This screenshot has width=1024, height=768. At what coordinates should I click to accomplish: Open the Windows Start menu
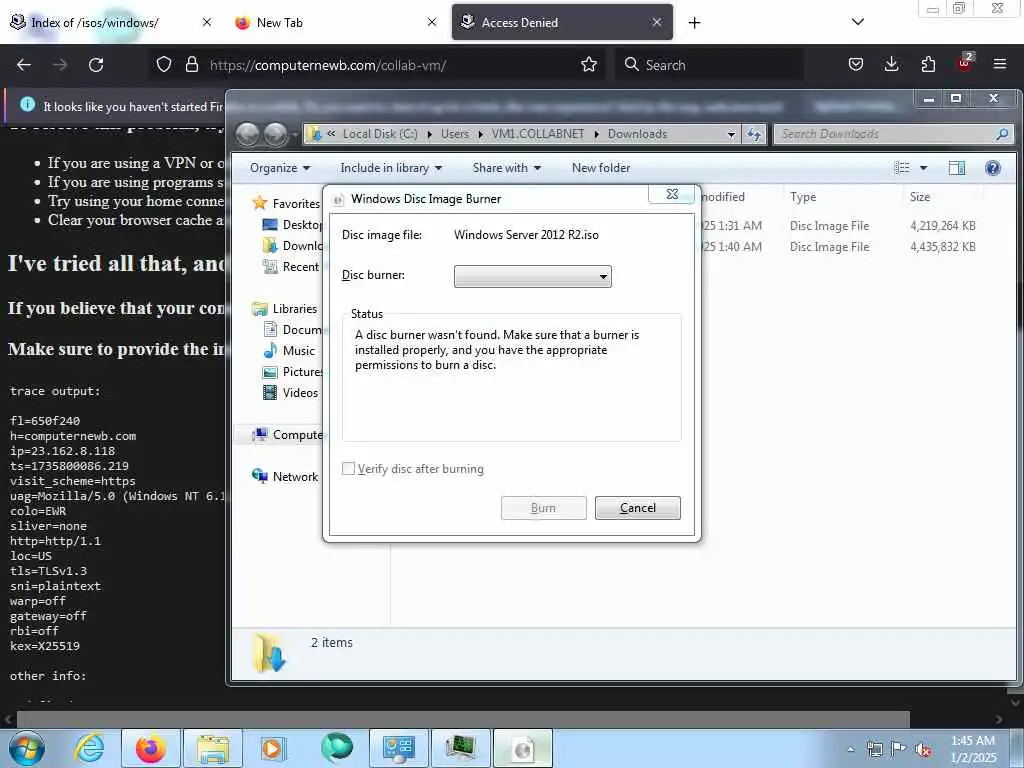(26, 748)
